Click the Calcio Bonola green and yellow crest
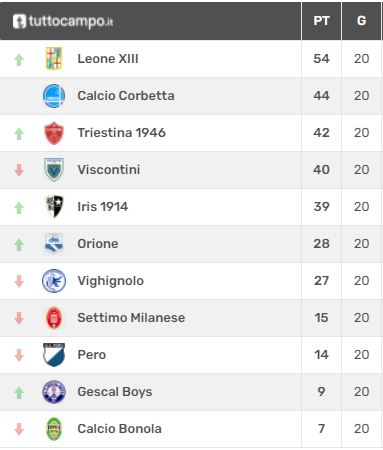Screen dimensions: 383x450 click(x=54, y=429)
